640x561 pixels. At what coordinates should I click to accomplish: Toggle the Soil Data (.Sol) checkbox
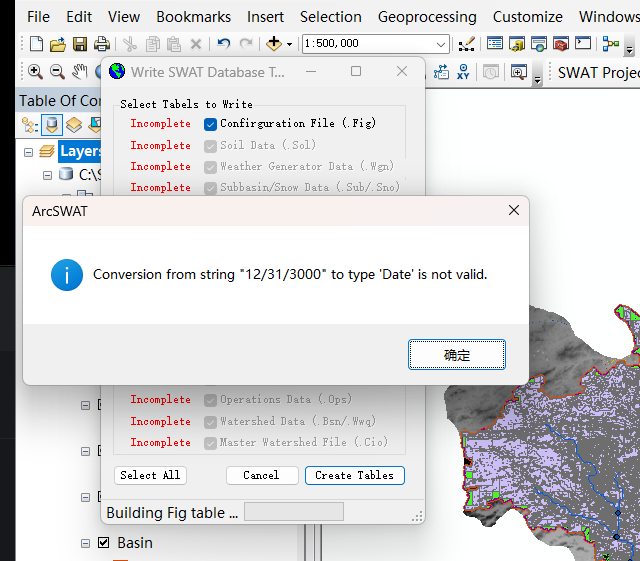[210, 146]
